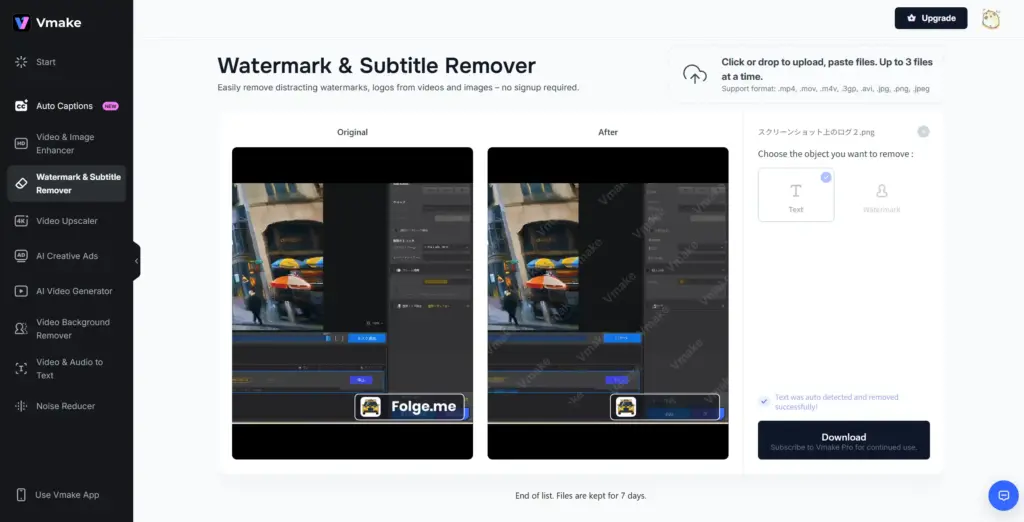Click the After label
The height and width of the screenshot is (522, 1024).
click(x=608, y=132)
